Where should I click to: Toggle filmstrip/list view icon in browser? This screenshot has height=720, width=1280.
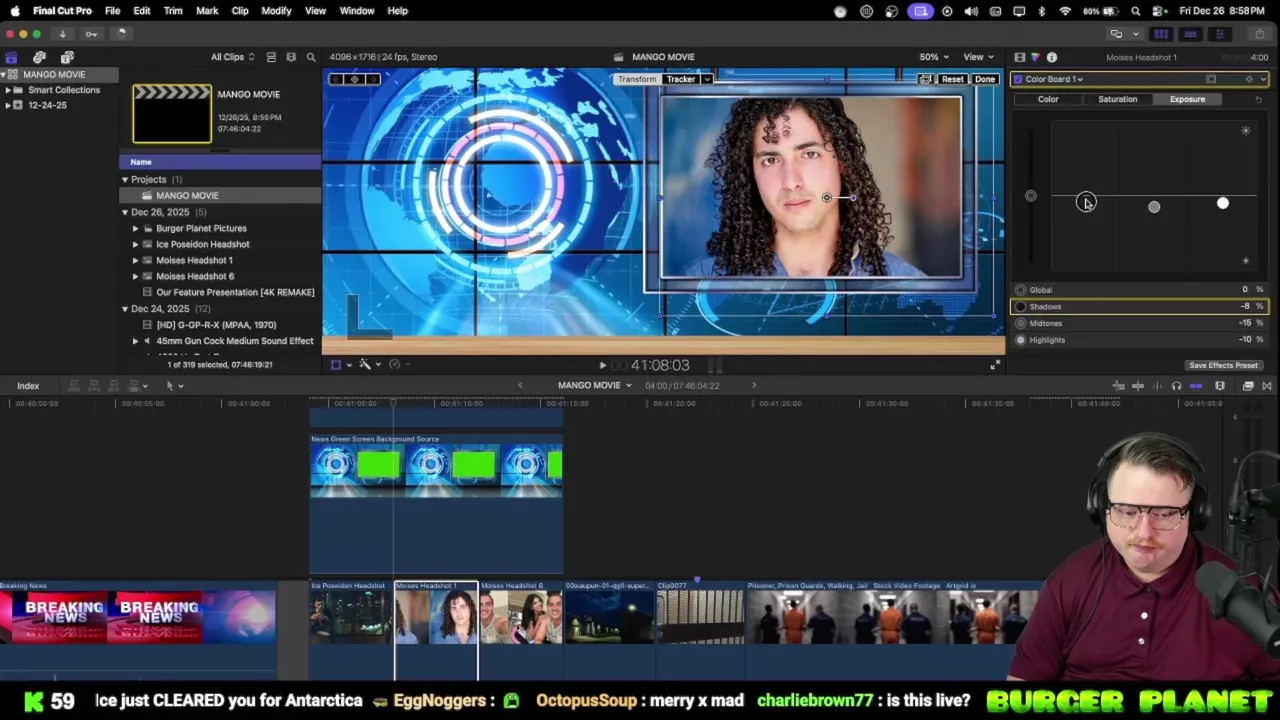pos(271,57)
